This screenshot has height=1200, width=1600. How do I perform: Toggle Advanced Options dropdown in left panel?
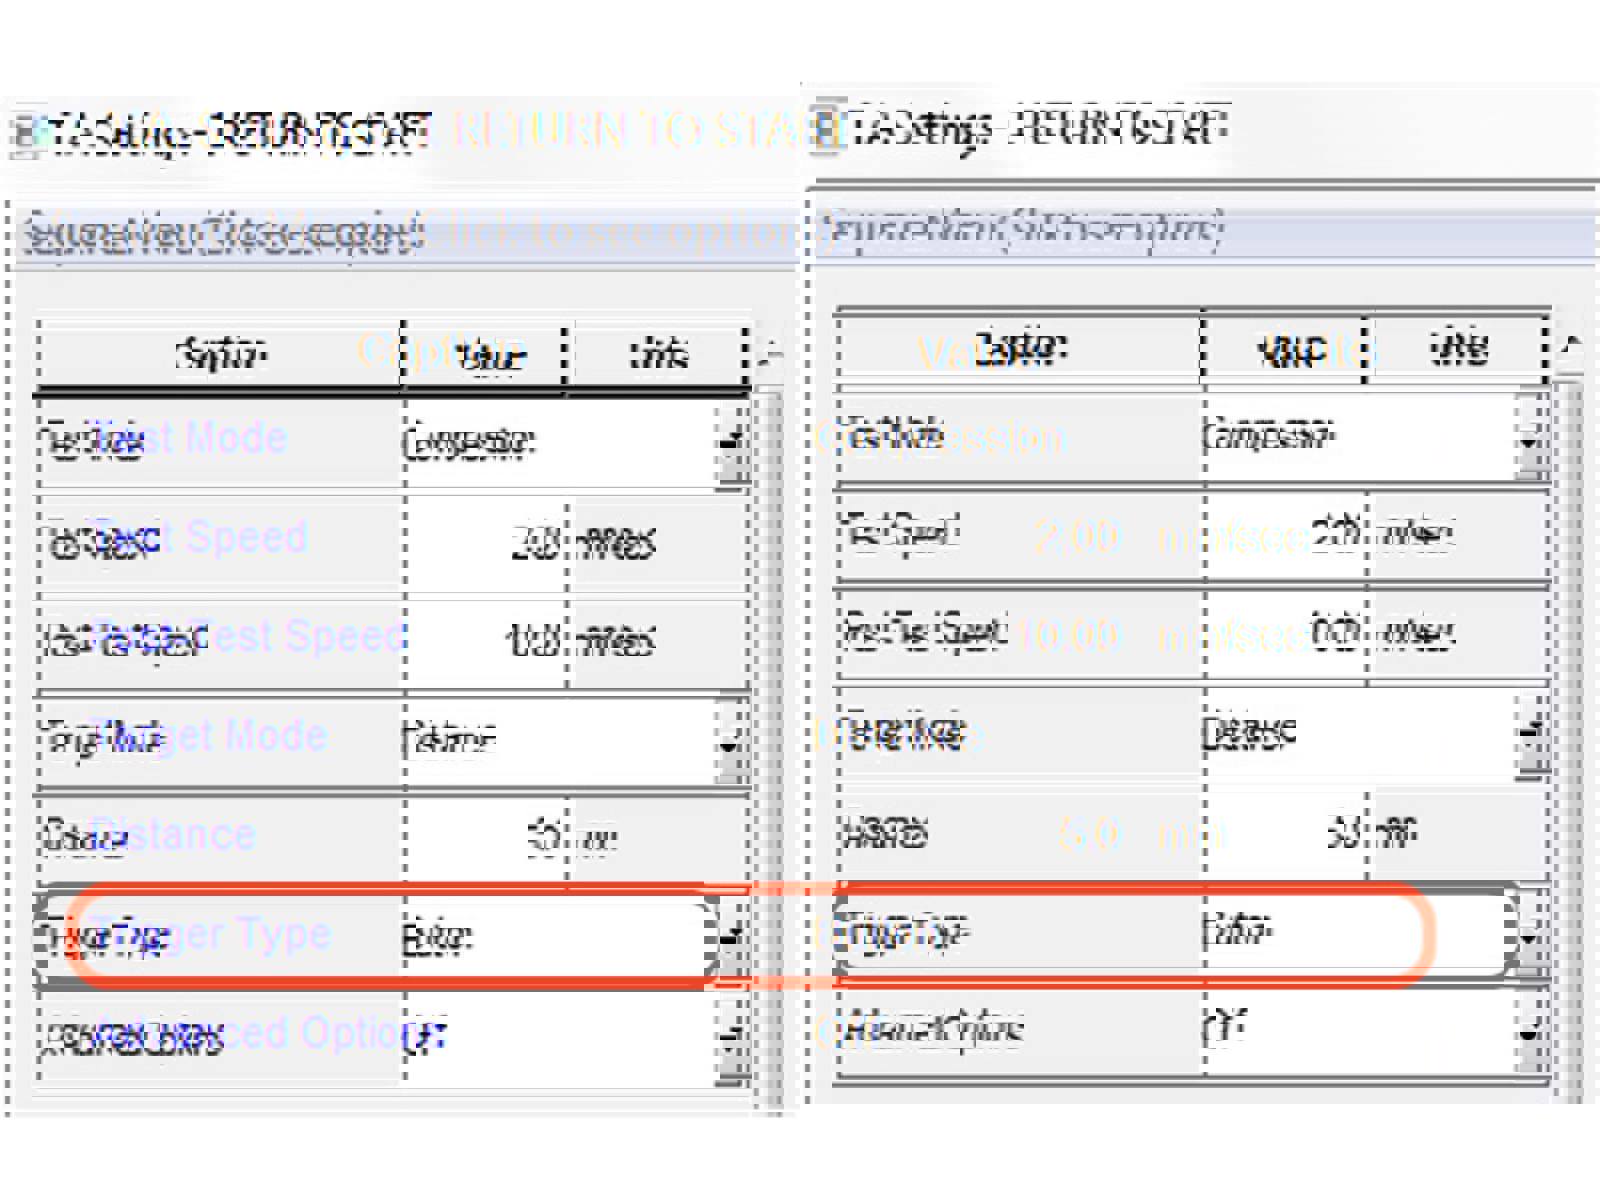coord(733,1037)
